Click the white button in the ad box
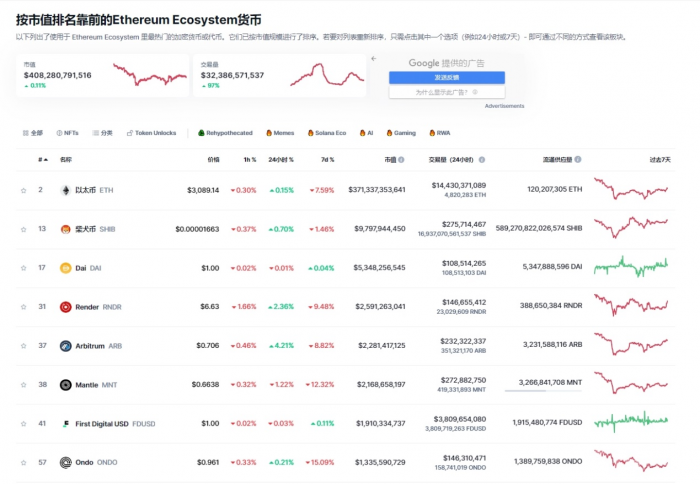 [x=447, y=92]
